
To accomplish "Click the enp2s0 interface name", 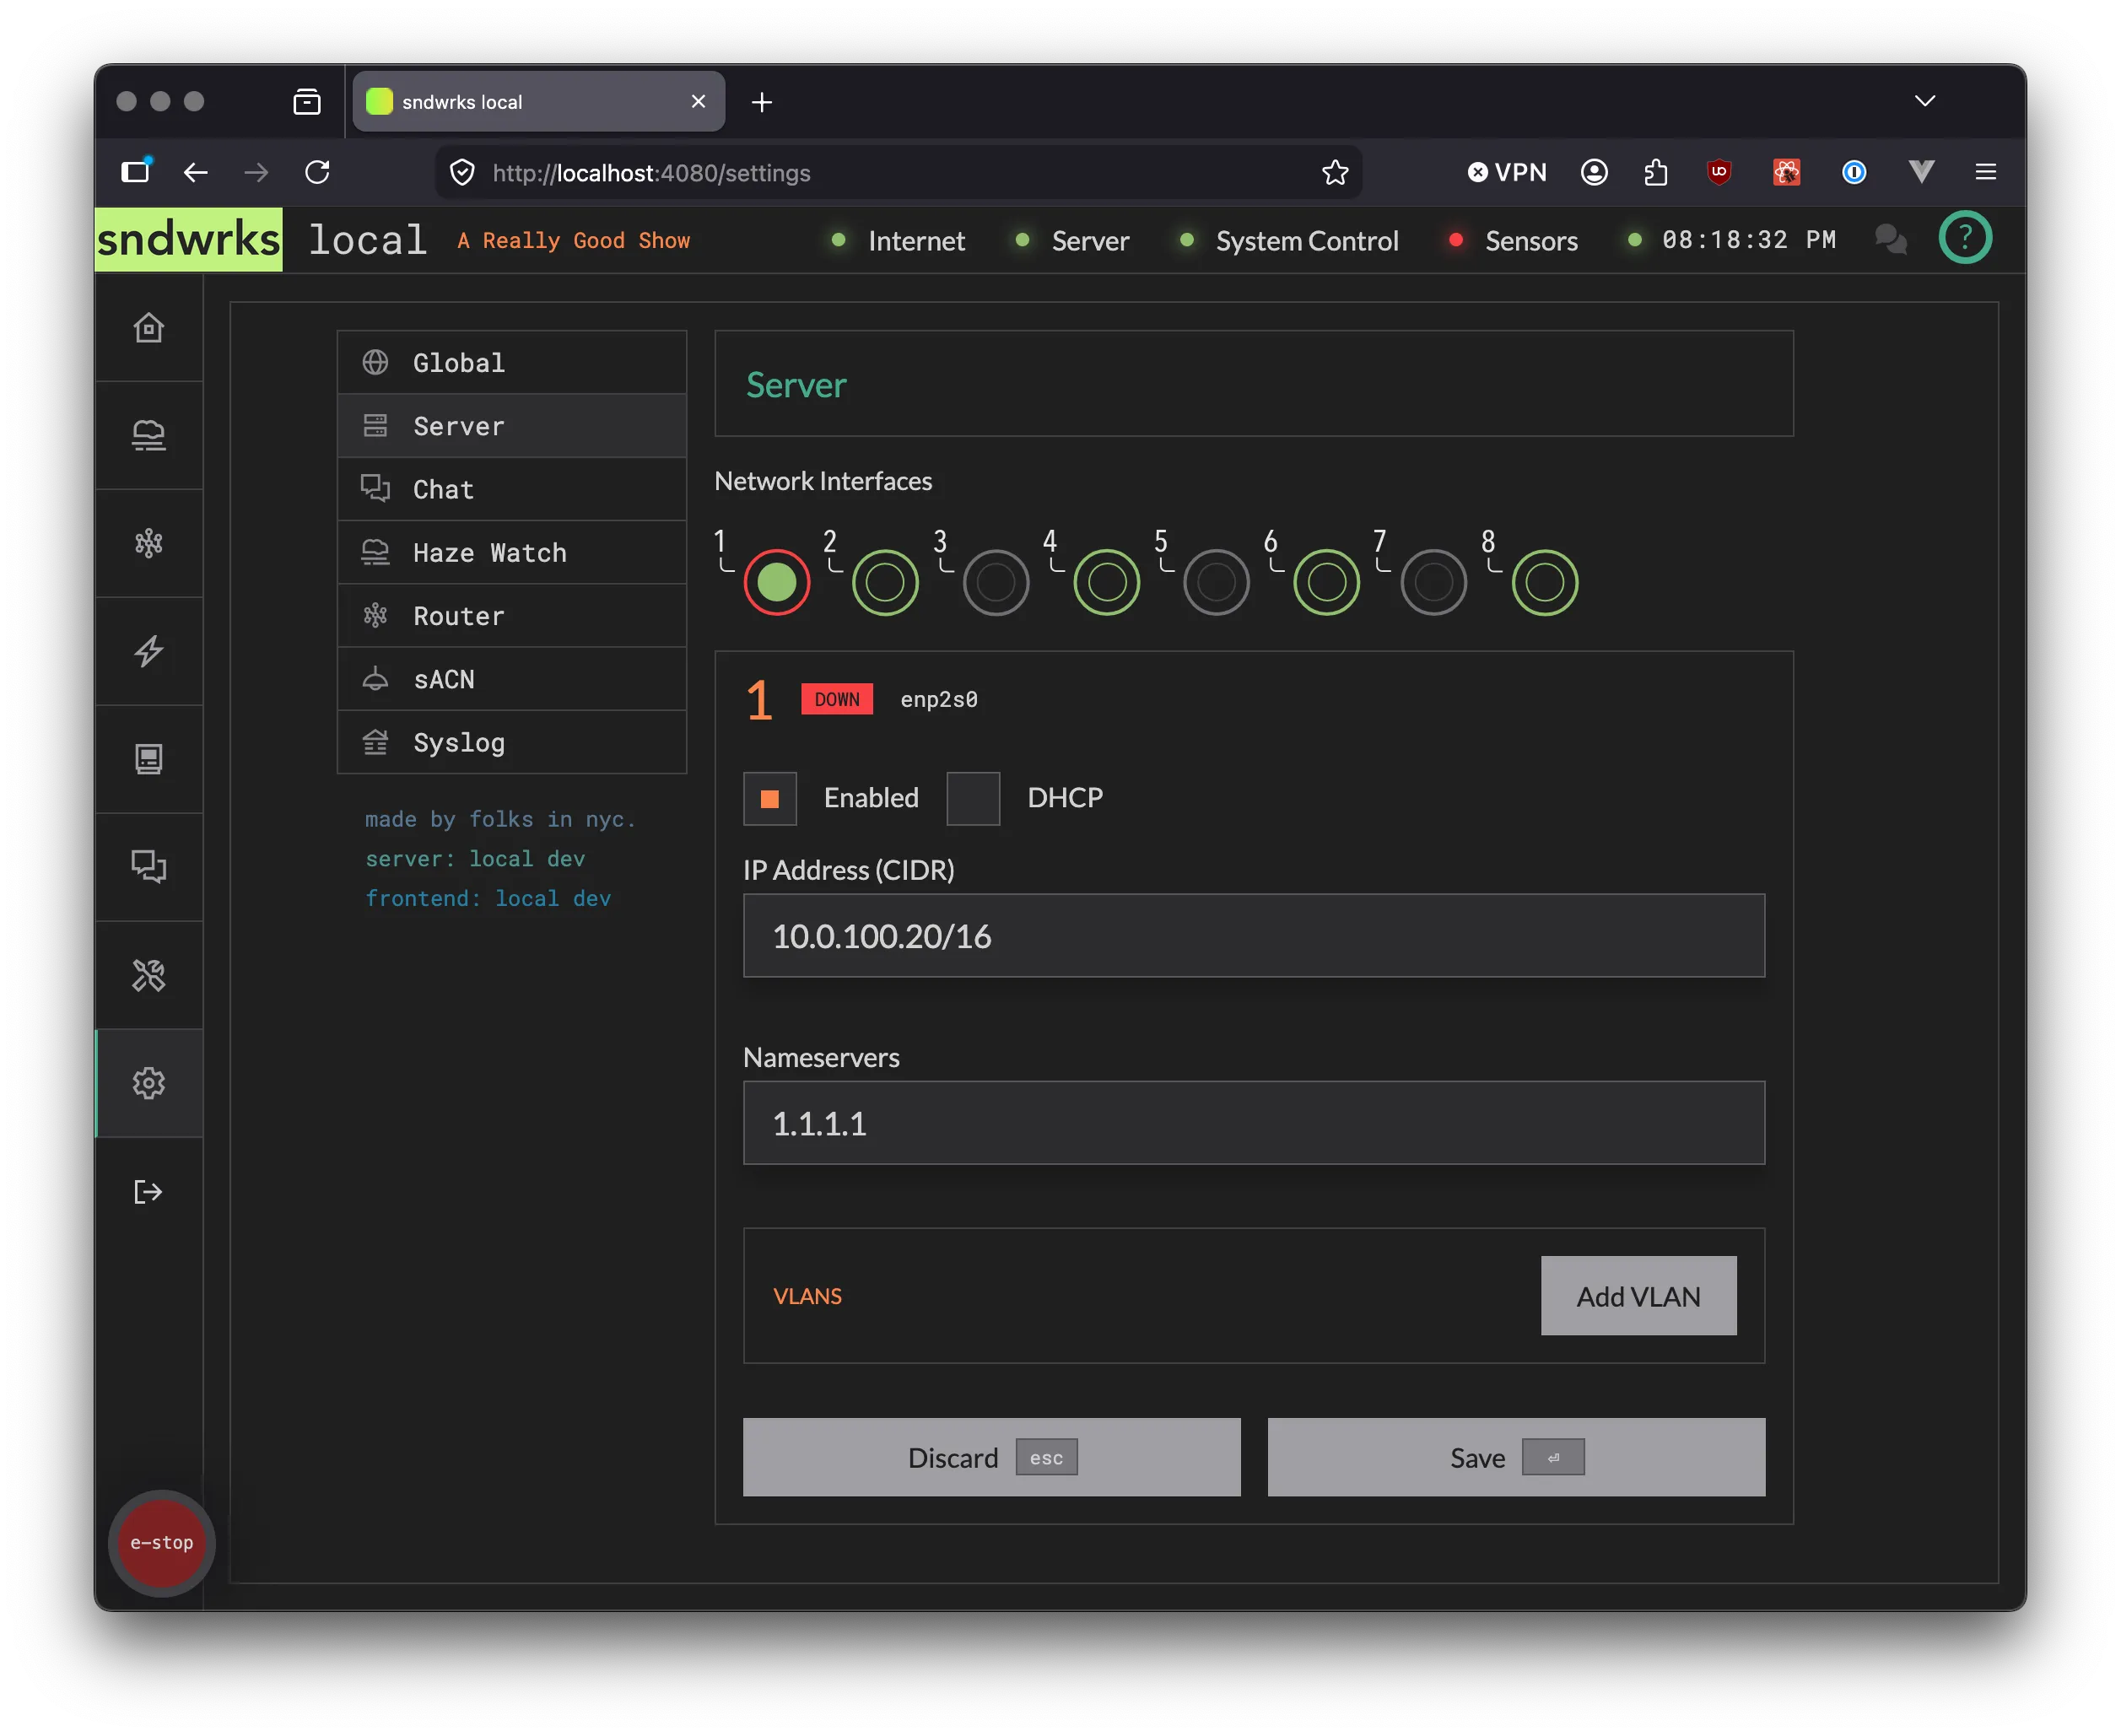I will pyautogui.click(x=939, y=699).
